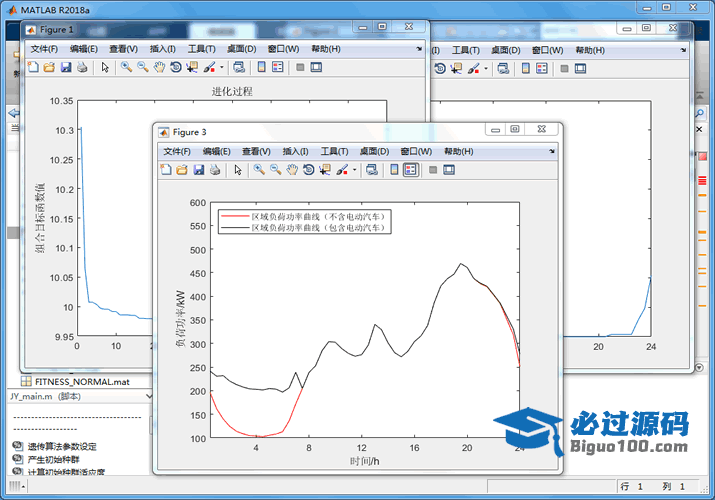Image resolution: width=715 pixels, height=500 pixels.
Task: Click New Figure icon in Figure 3 toolbar
Action: (166, 170)
